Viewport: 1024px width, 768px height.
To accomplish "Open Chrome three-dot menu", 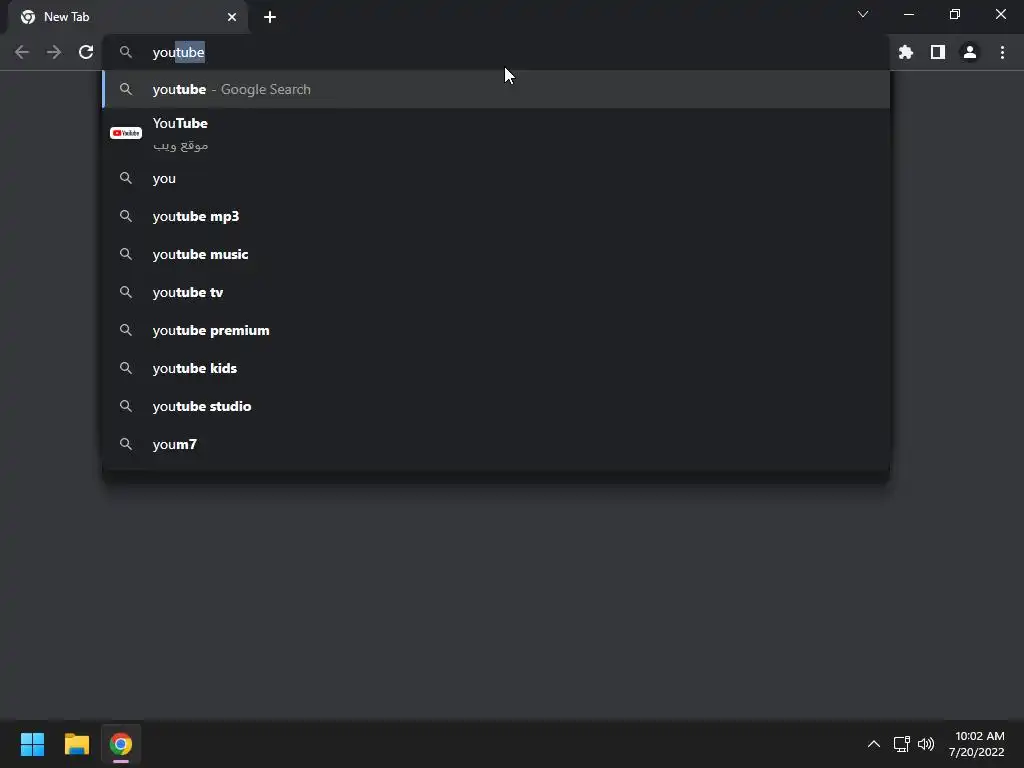I will pyautogui.click(x=1002, y=52).
